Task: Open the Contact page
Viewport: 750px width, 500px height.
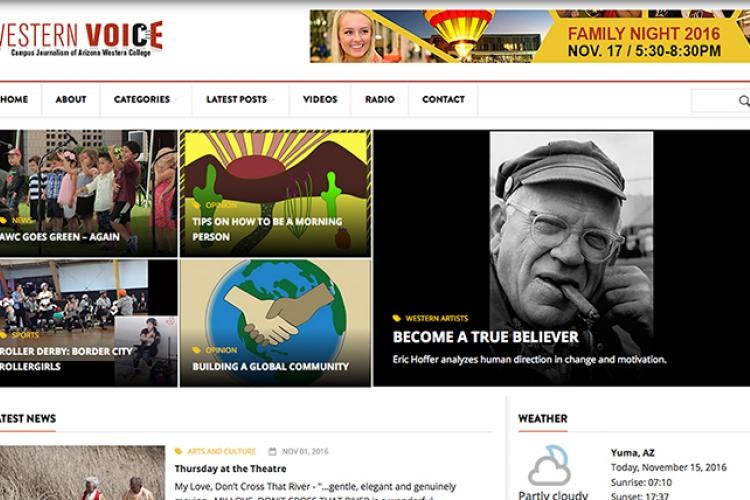Action: click(x=443, y=100)
